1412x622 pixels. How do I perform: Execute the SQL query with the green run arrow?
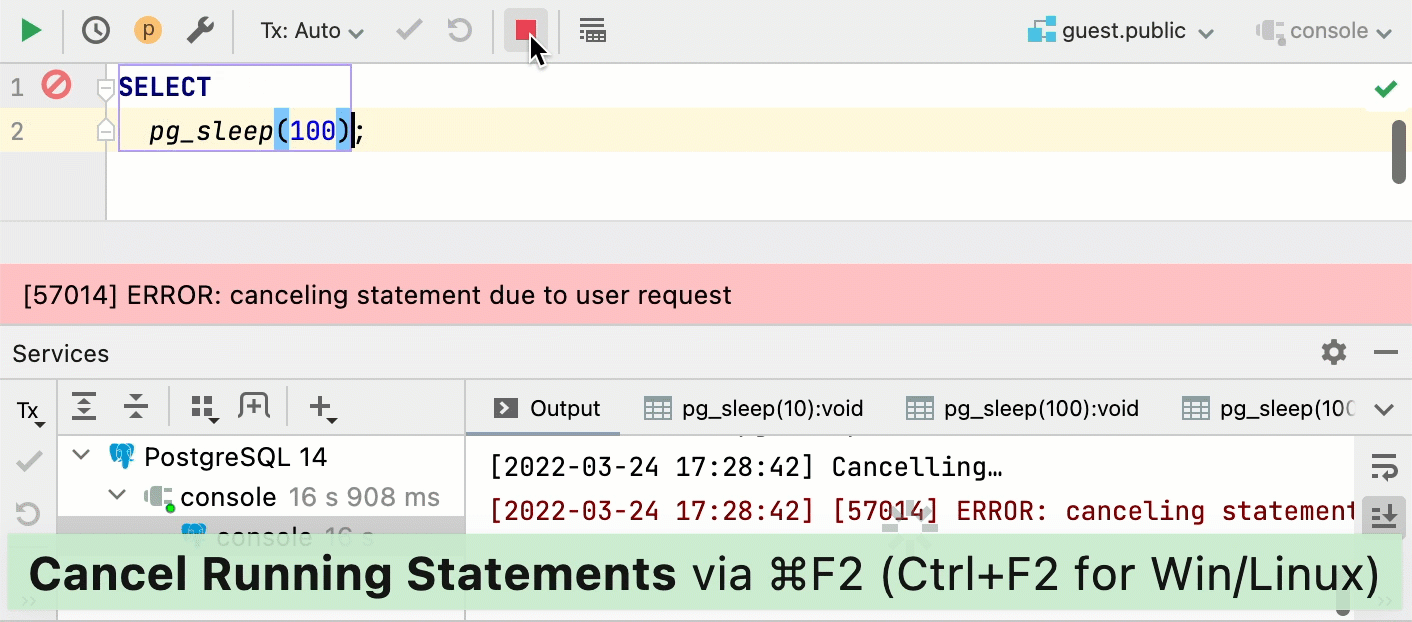pos(31,30)
